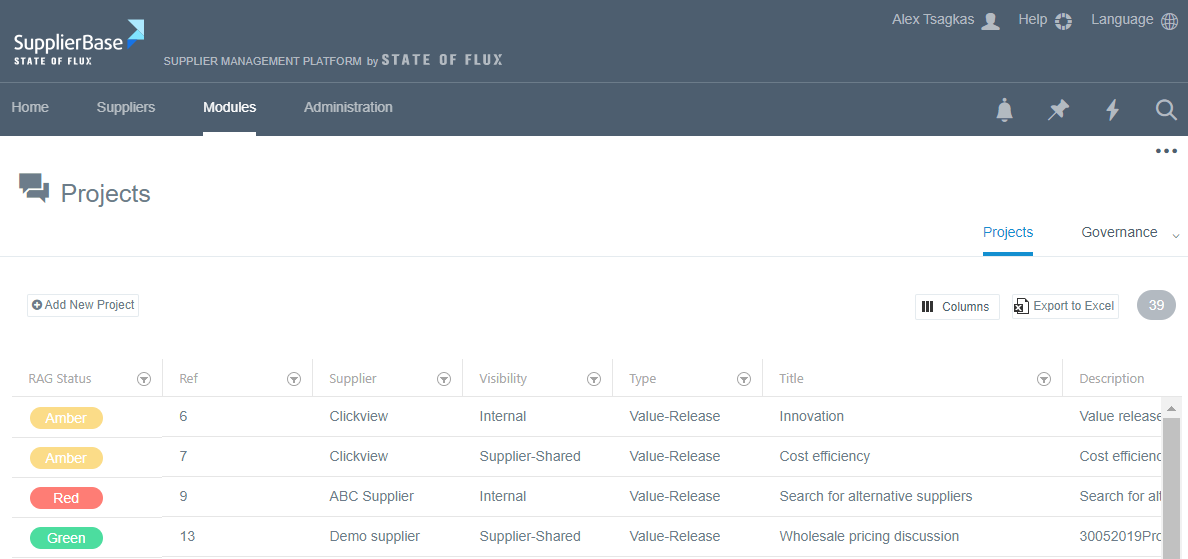Click the Red RAG status badge

(x=66, y=498)
